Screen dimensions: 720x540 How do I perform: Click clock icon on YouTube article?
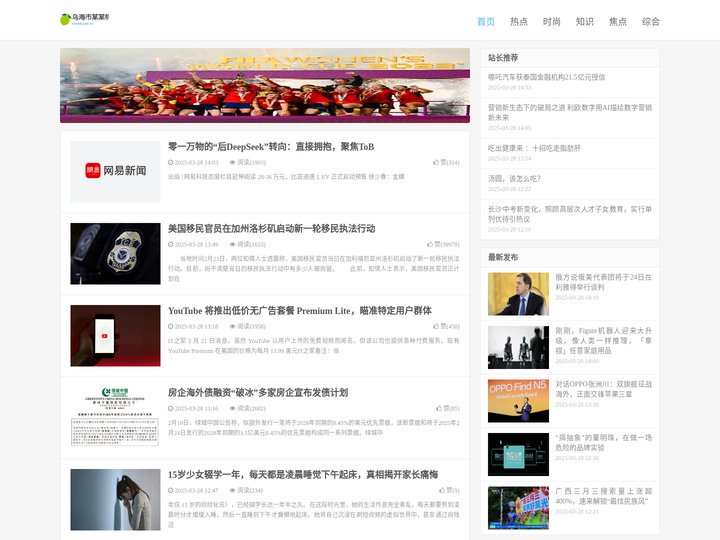[x=171, y=326]
